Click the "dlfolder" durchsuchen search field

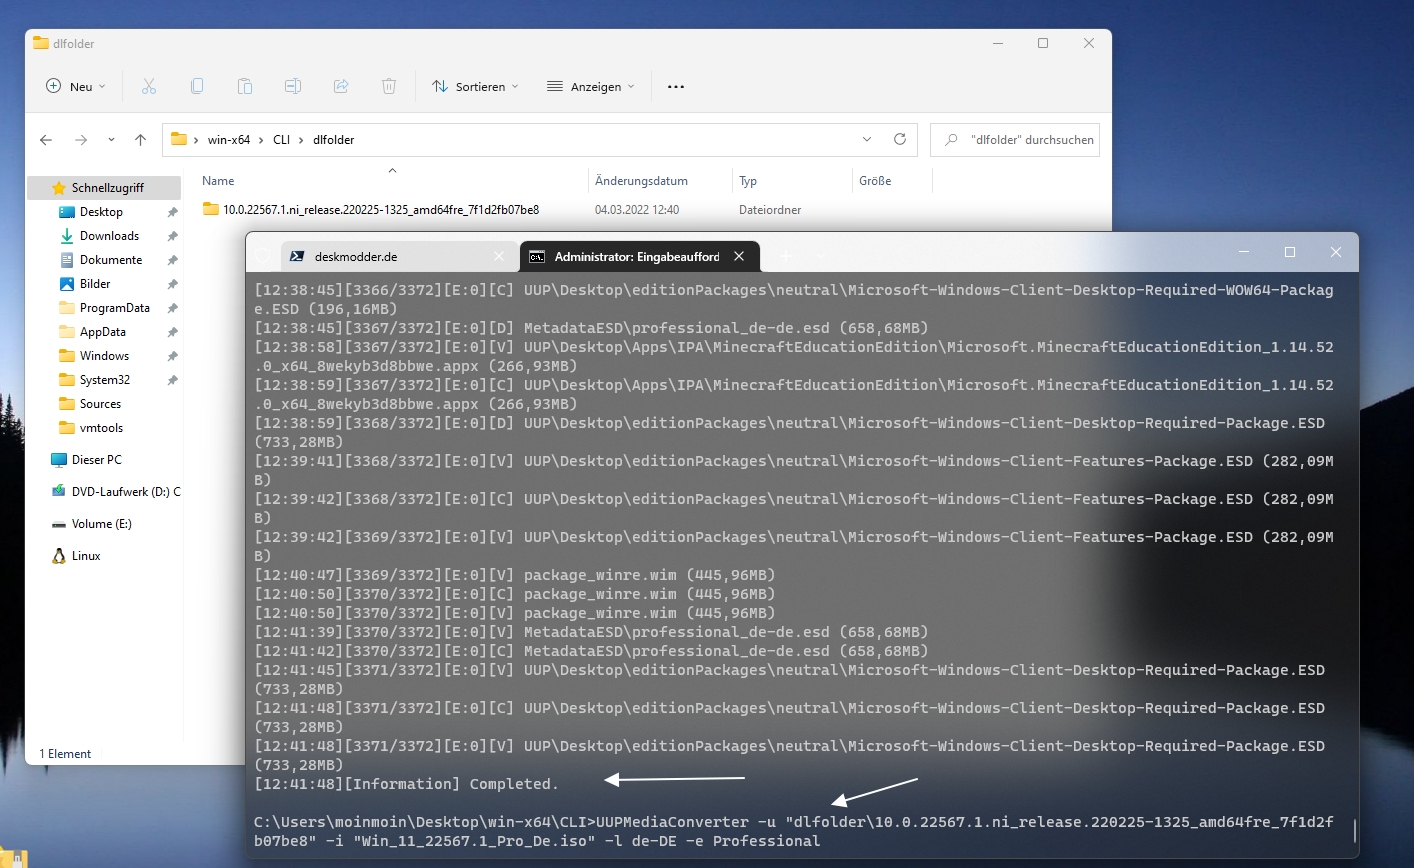[x=1015, y=140]
